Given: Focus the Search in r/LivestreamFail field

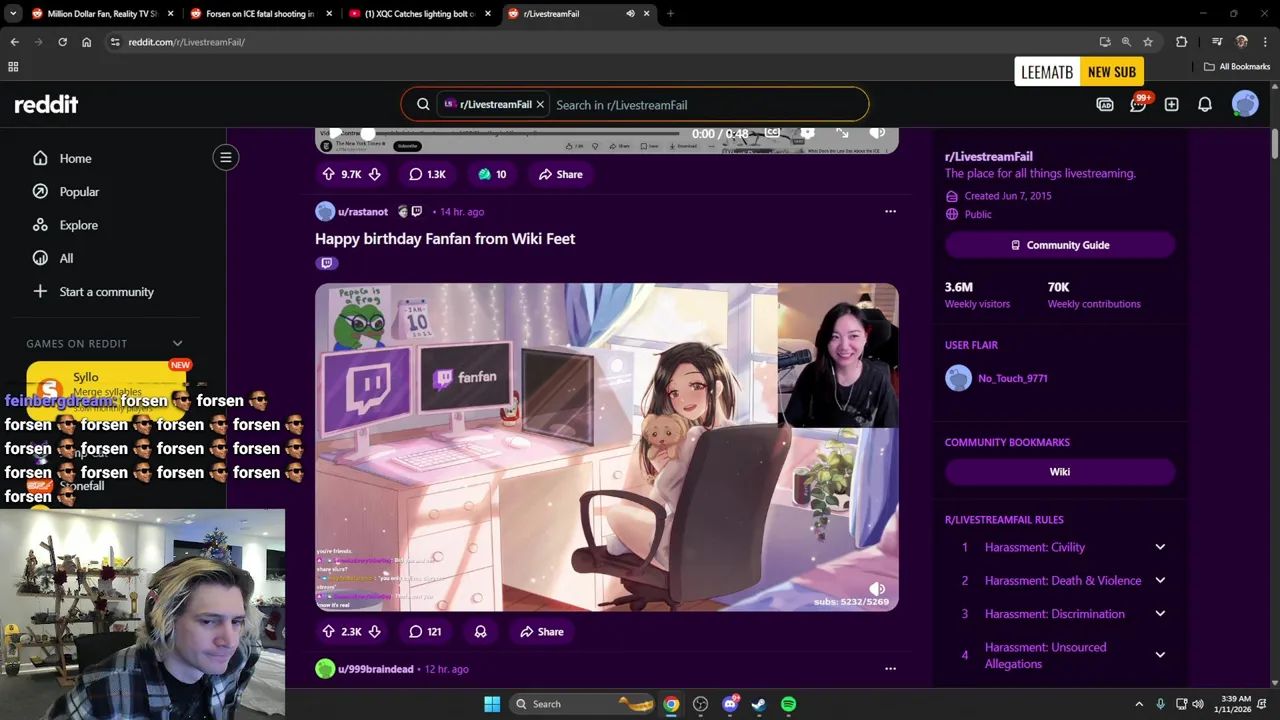Looking at the screenshot, I should (706, 104).
